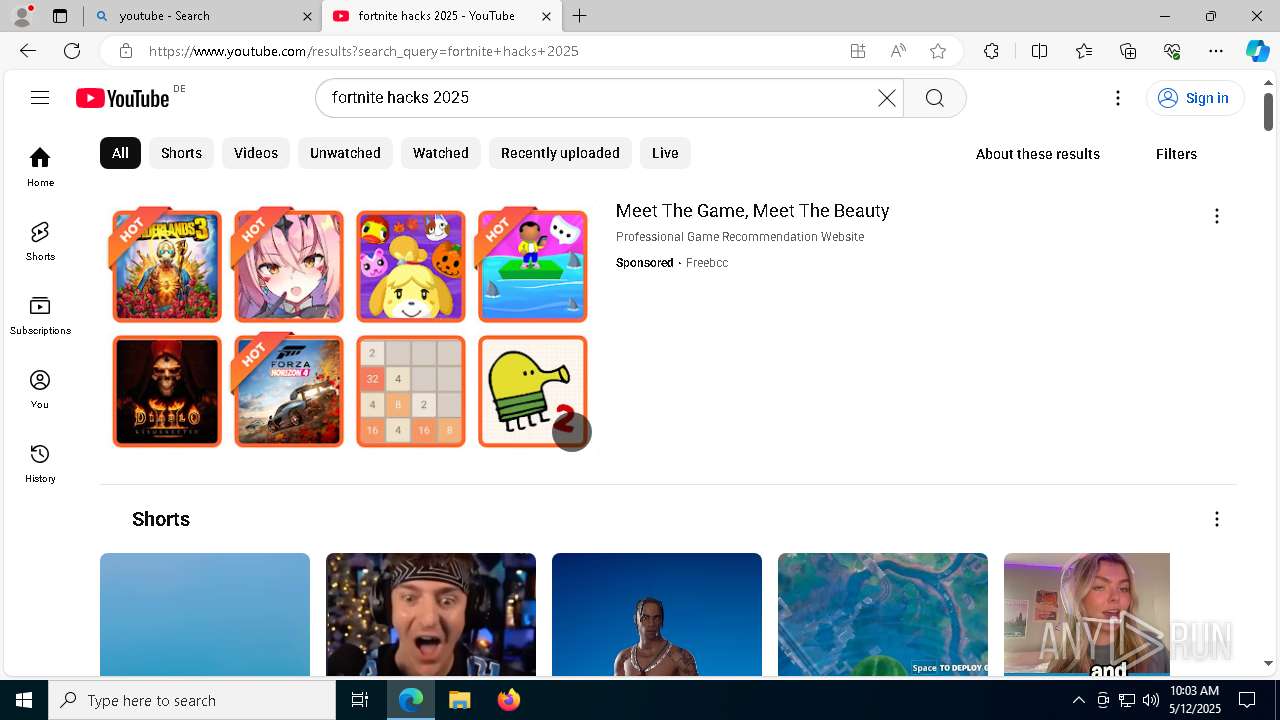Open File Explorer from the taskbar
The width and height of the screenshot is (1280, 720).
tap(459, 700)
